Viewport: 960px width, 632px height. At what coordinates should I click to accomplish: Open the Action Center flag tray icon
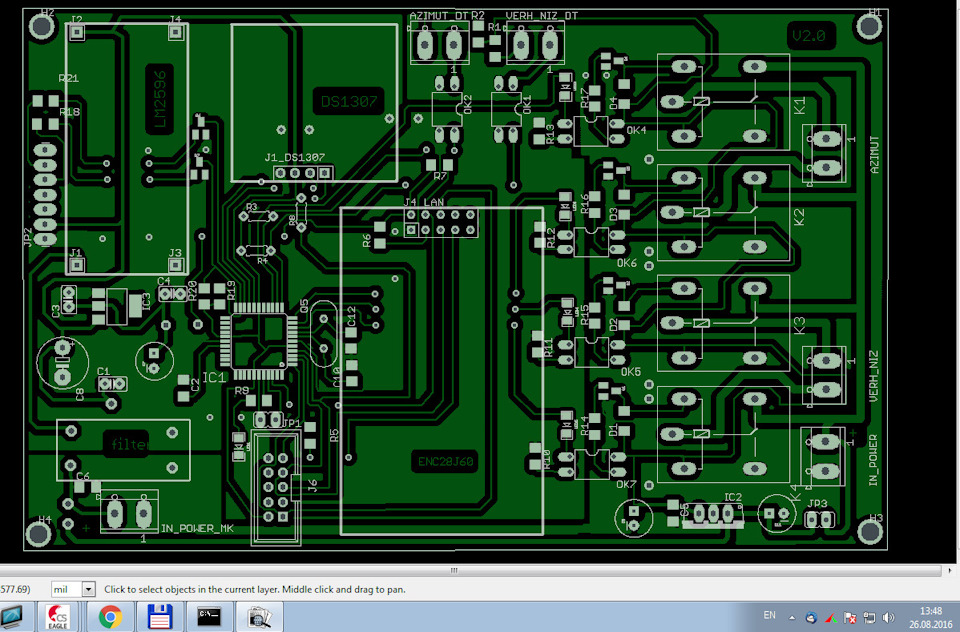[850, 617]
